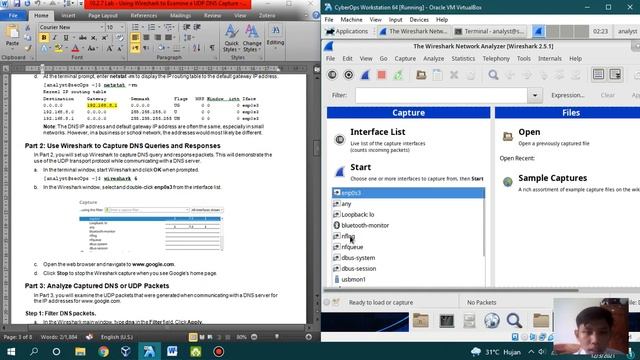Open the Change Case Aa dropdown
The width and height of the screenshot is (640, 360).
(92, 49)
